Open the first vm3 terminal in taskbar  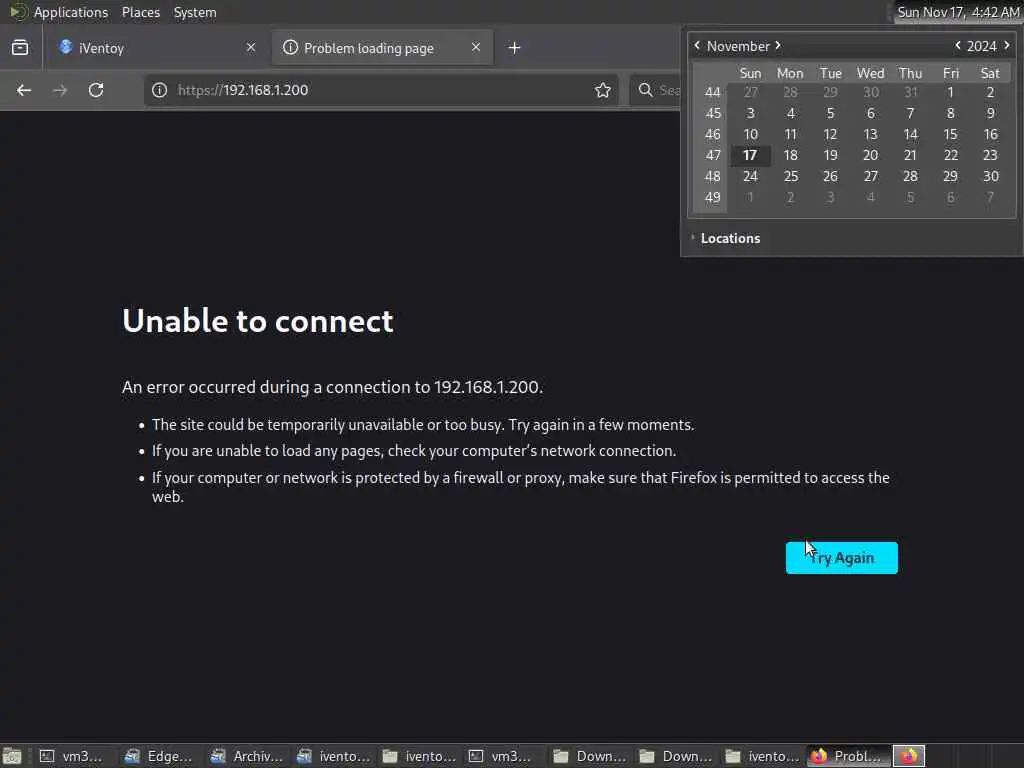(x=72, y=756)
